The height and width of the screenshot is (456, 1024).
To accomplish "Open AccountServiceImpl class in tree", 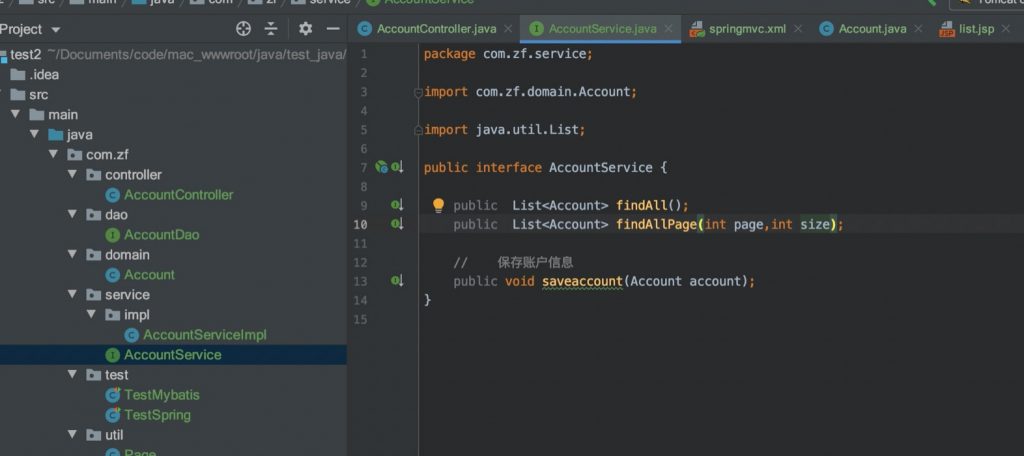I will tap(204, 334).
